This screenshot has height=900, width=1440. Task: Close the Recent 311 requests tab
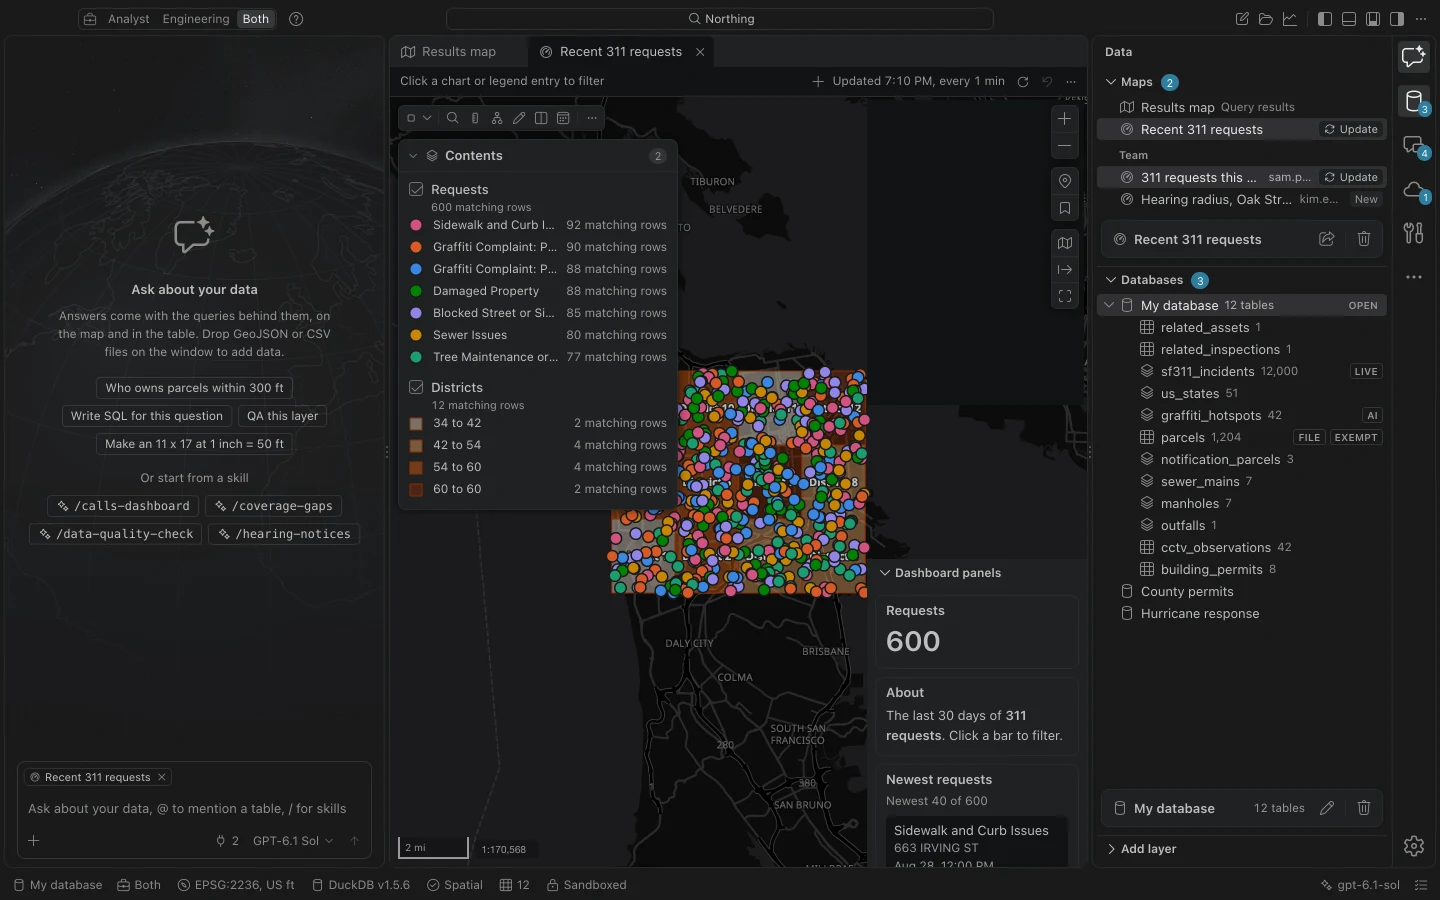(700, 52)
